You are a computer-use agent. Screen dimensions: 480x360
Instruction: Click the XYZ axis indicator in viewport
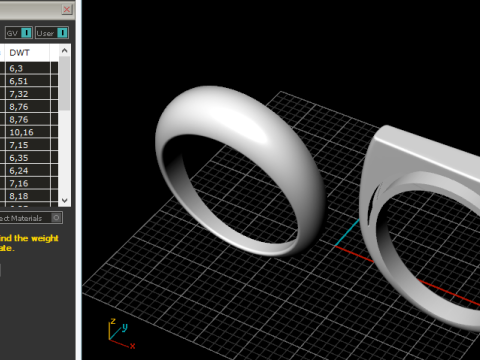pyautogui.click(x=122, y=333)
